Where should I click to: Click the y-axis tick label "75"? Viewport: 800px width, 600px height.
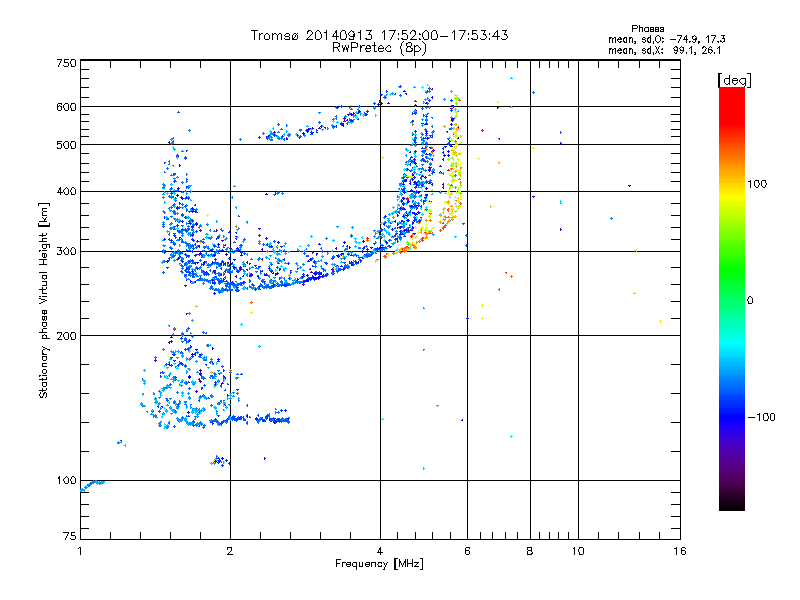70,536
